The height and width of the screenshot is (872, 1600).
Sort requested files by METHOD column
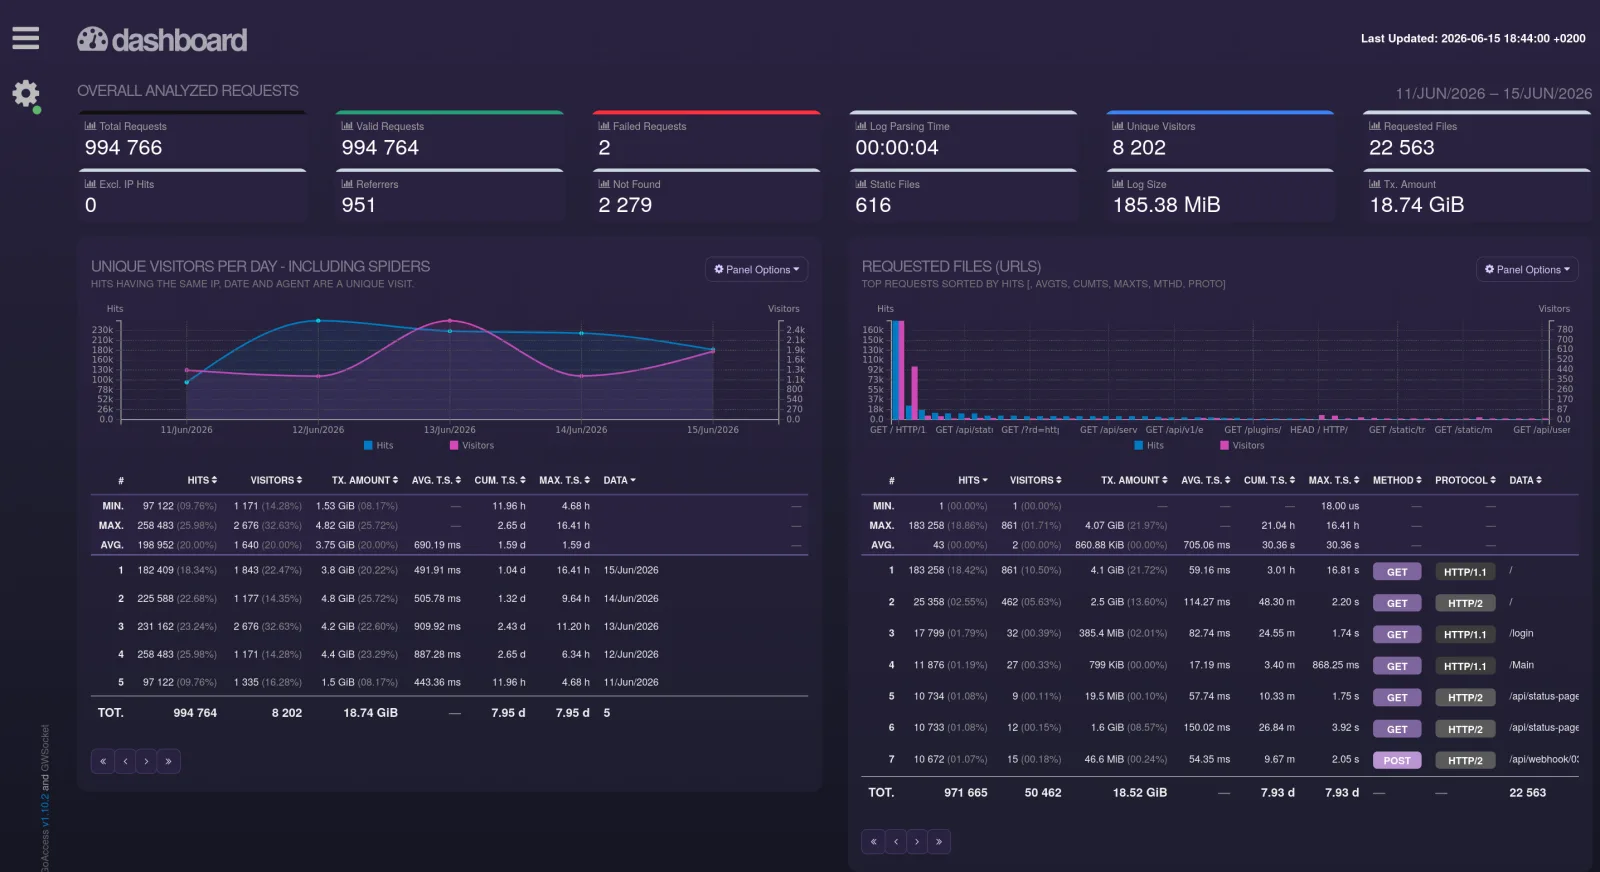1397,480
